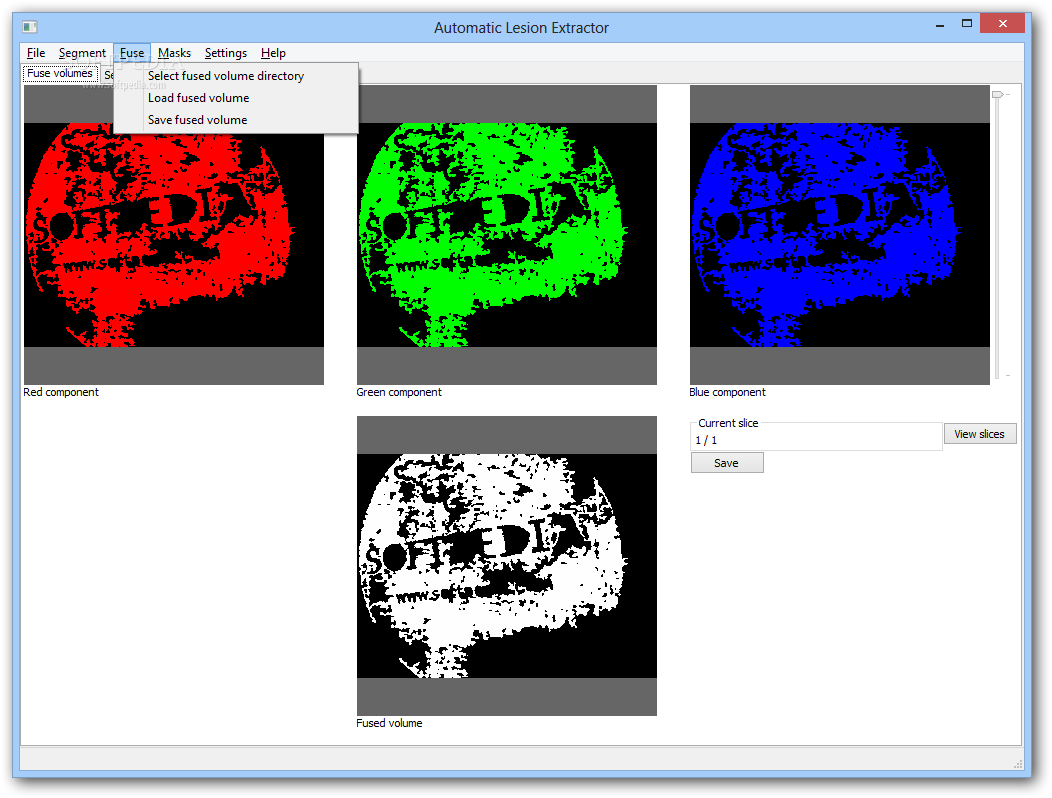Click the window resize grip
The image size is (1052, 798).
coord(1018,764)
